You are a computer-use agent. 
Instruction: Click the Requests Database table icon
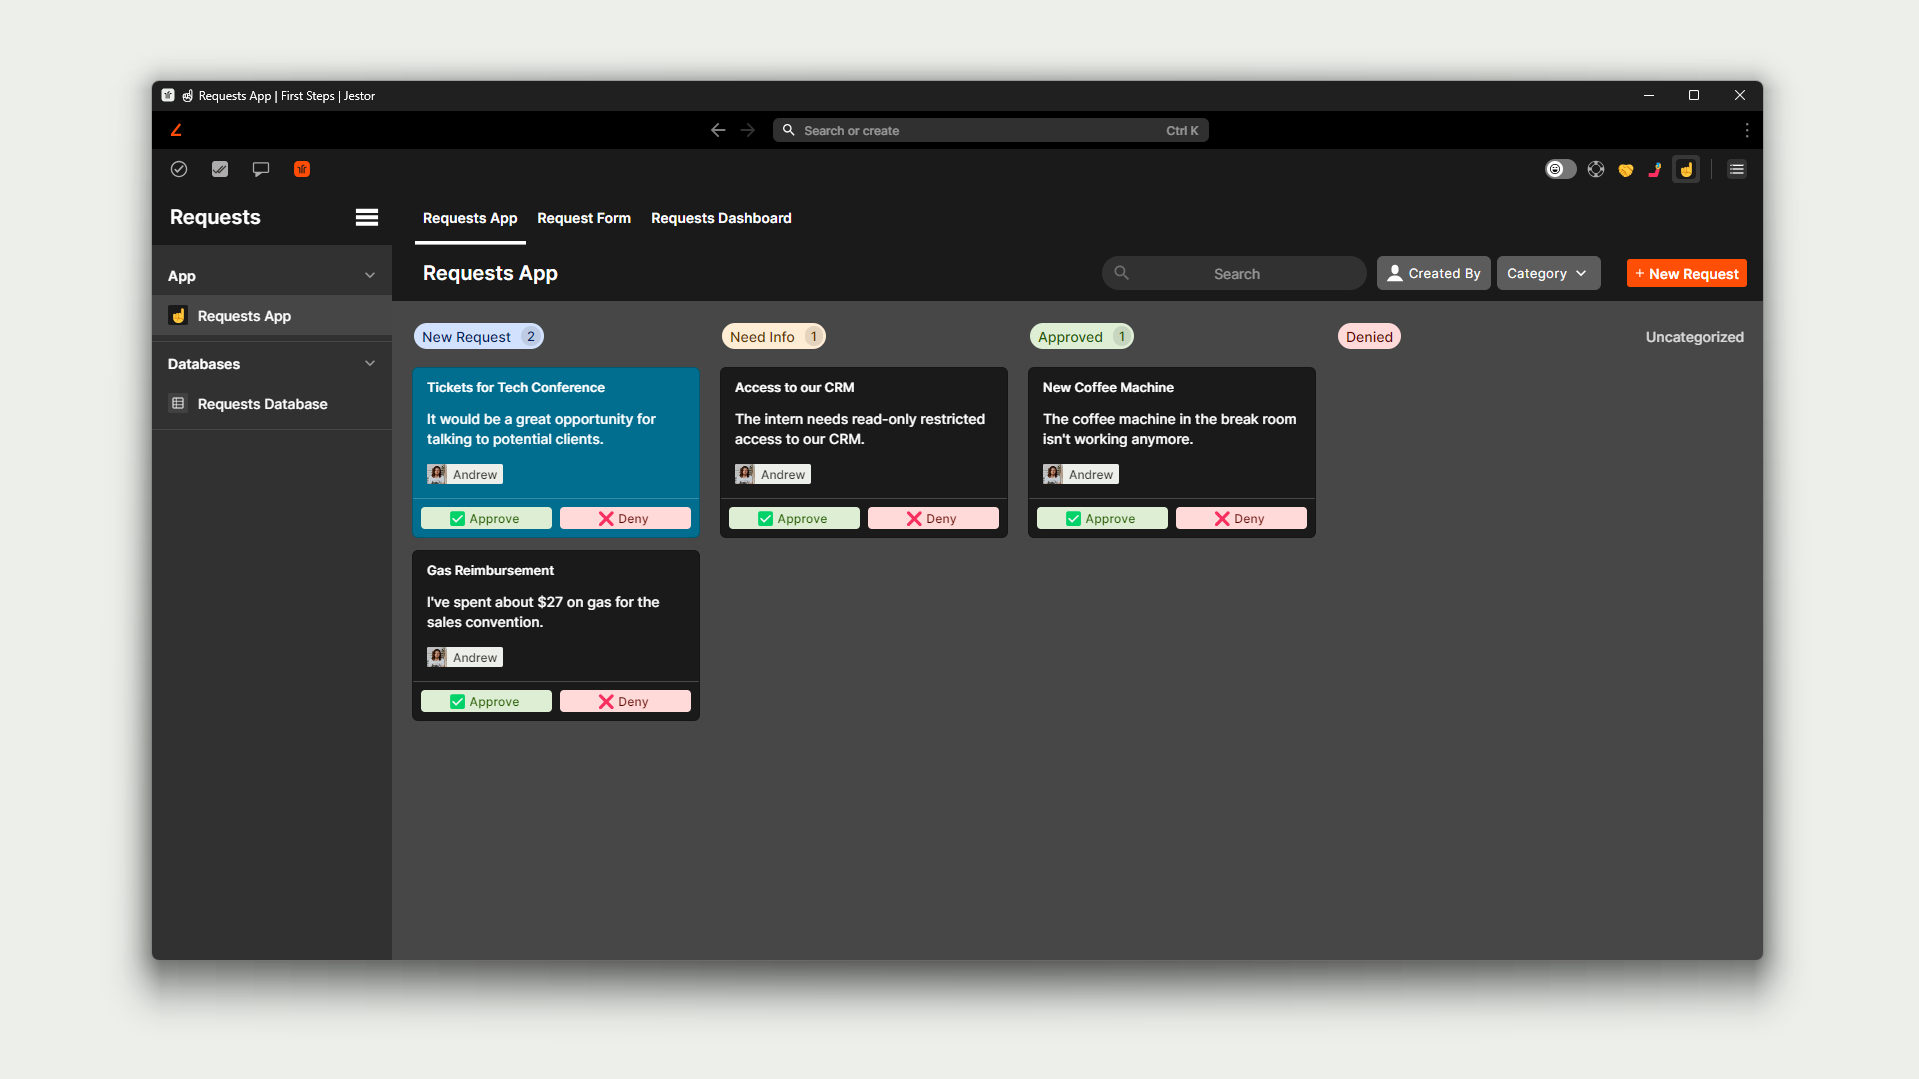tap(178, 404)
